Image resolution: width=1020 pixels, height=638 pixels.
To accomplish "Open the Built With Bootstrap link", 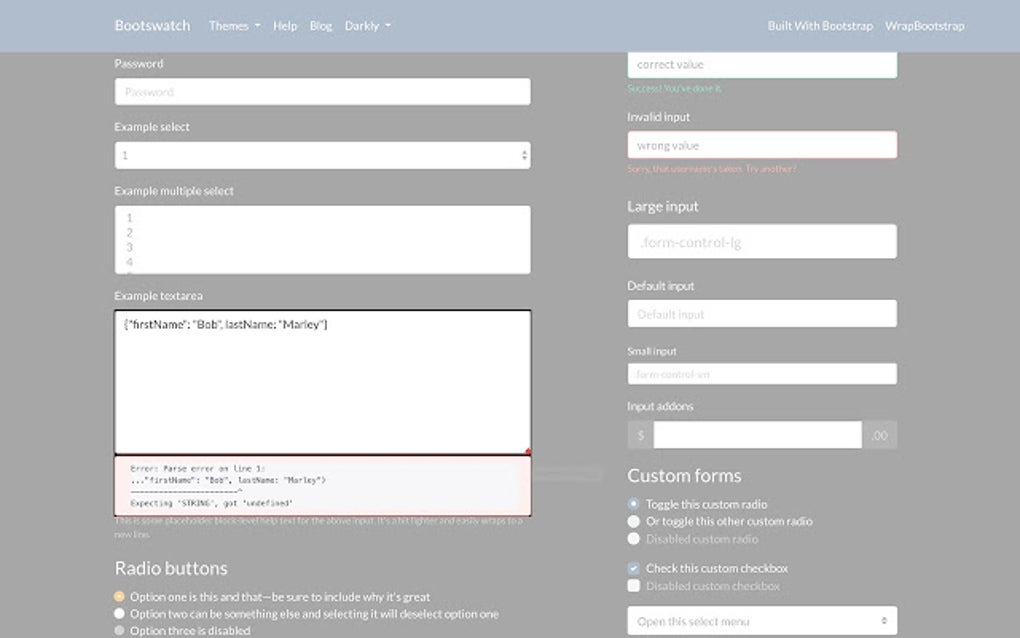I will tap(820, 25).
